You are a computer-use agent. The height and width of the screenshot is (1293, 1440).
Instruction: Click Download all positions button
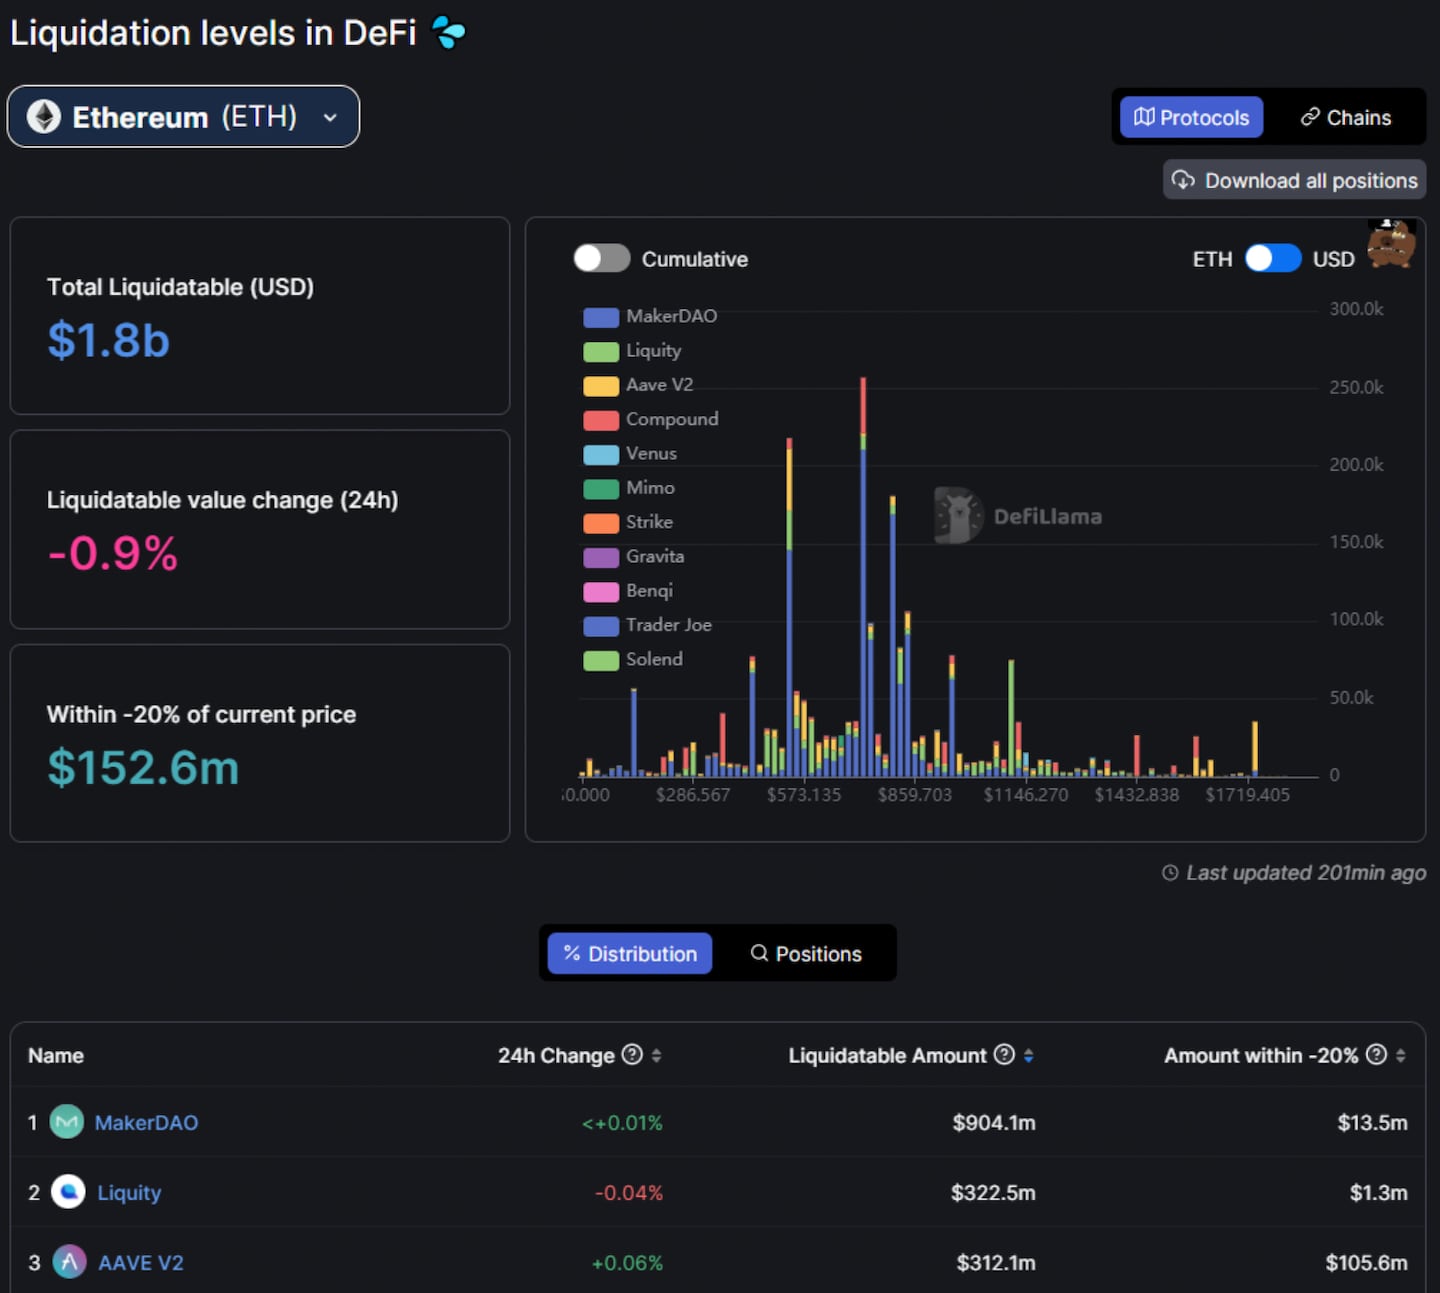click(1294, 180)
